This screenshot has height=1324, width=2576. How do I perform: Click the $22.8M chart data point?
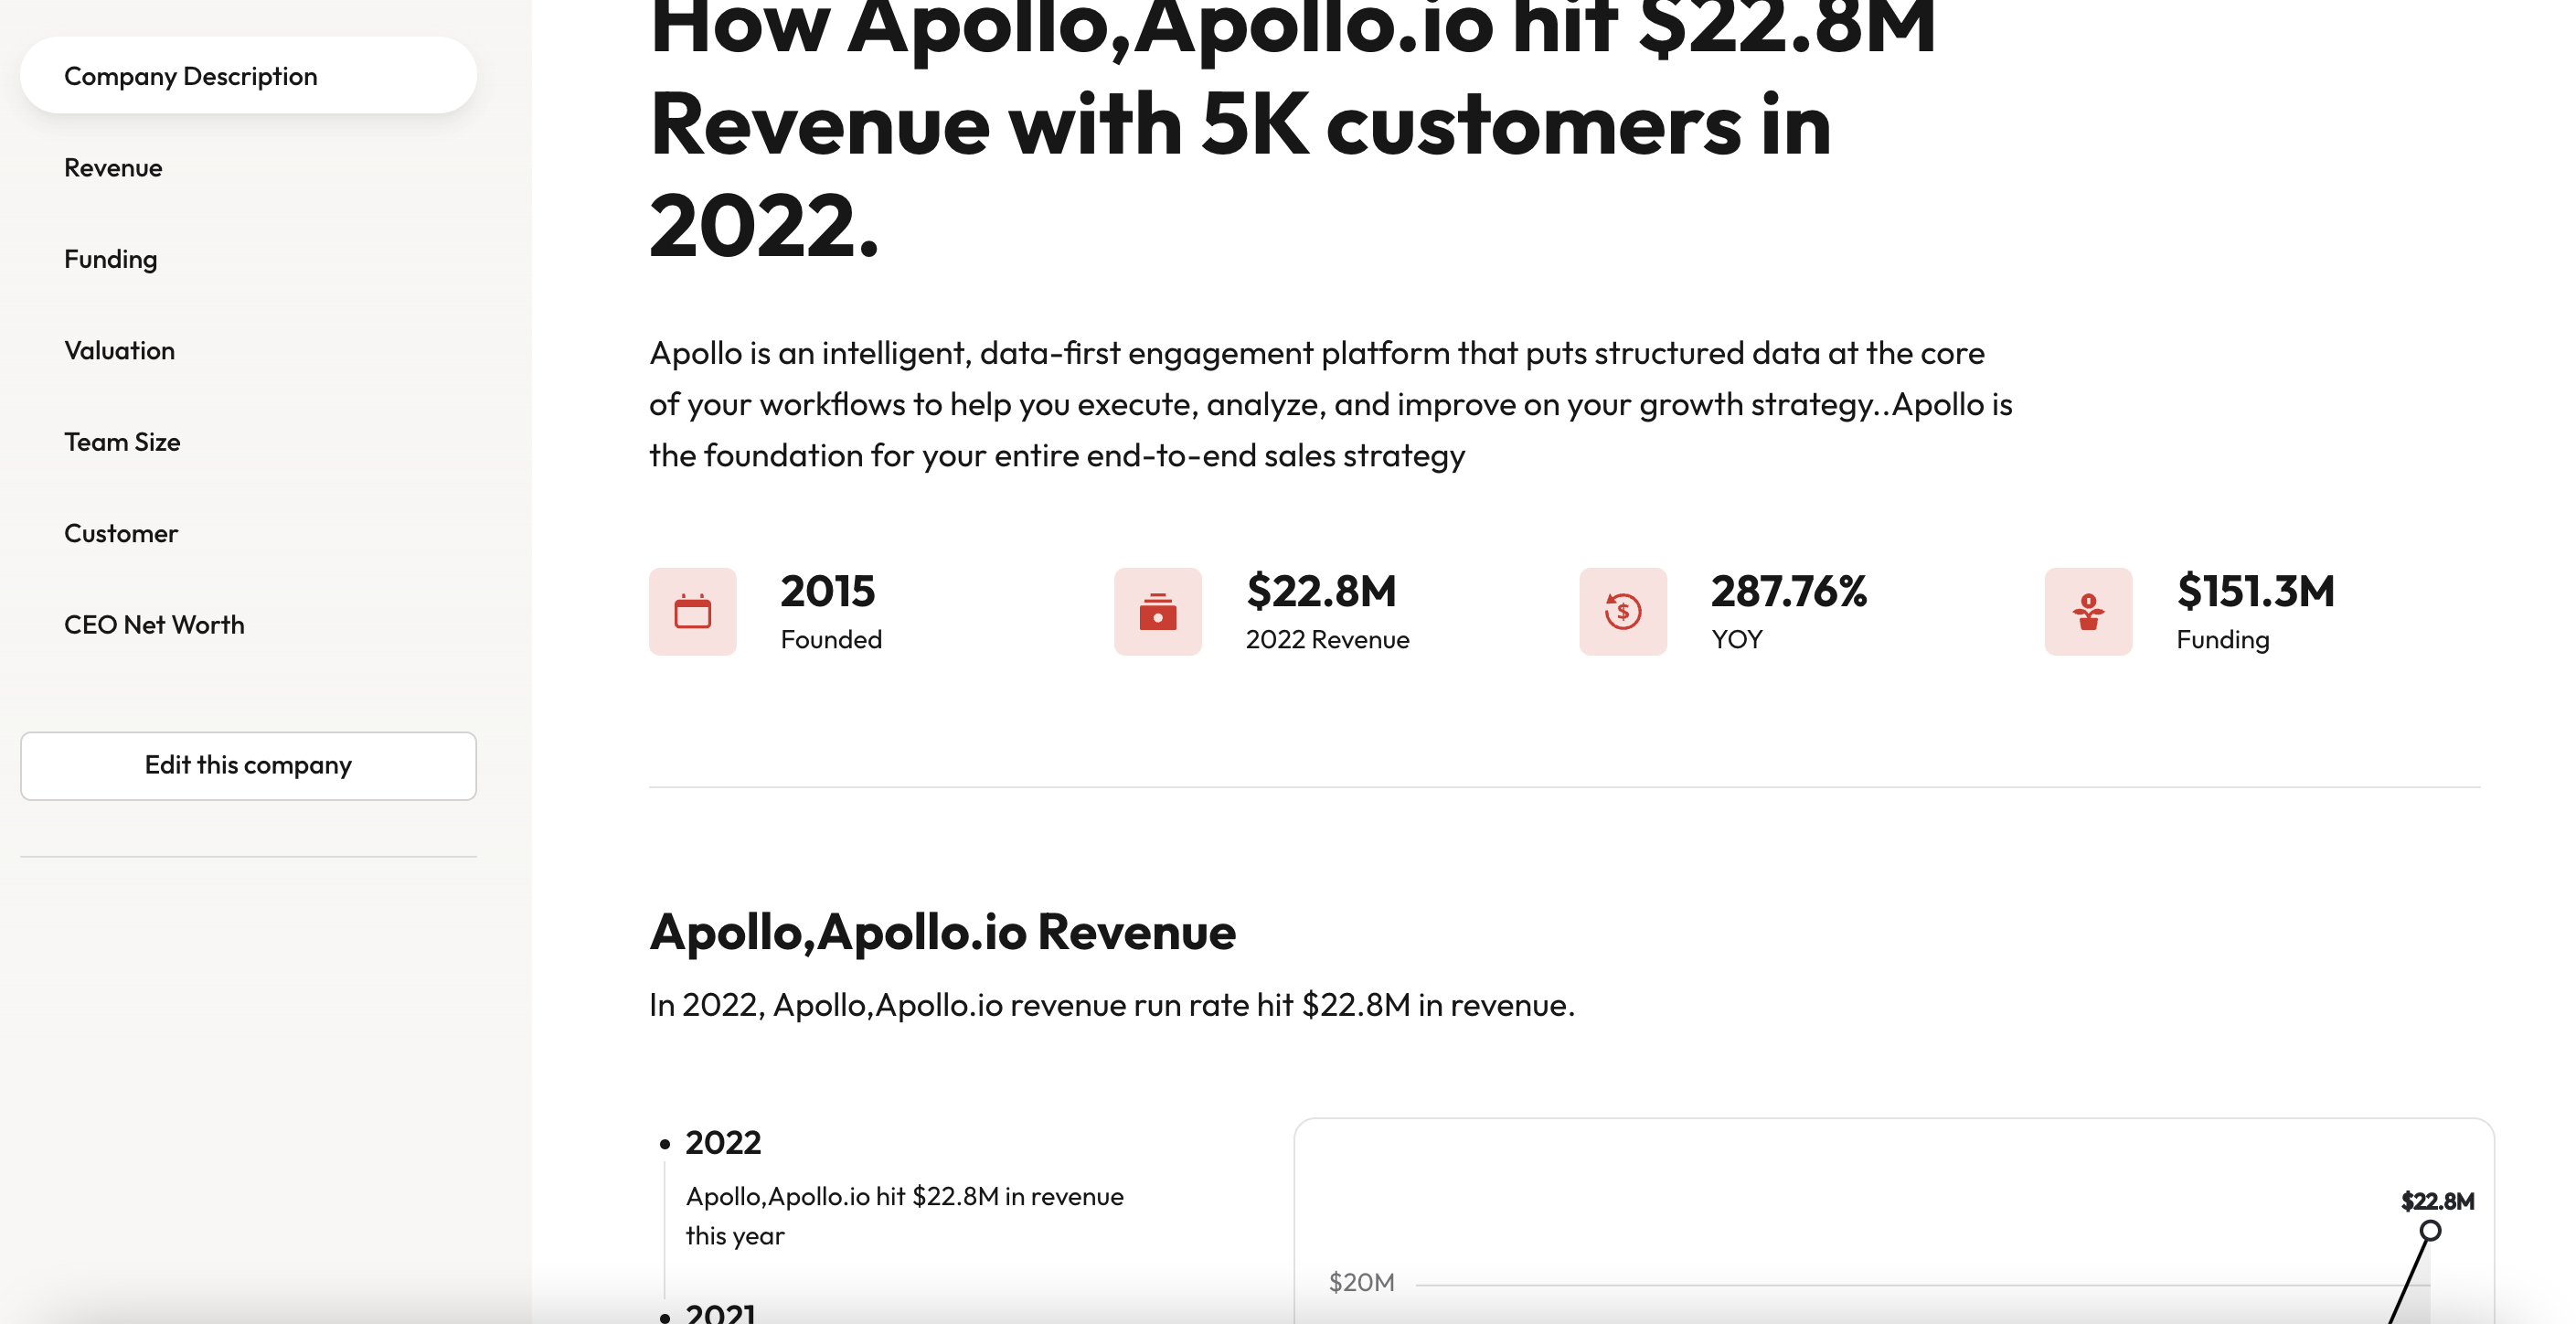coord(2429,1231)
